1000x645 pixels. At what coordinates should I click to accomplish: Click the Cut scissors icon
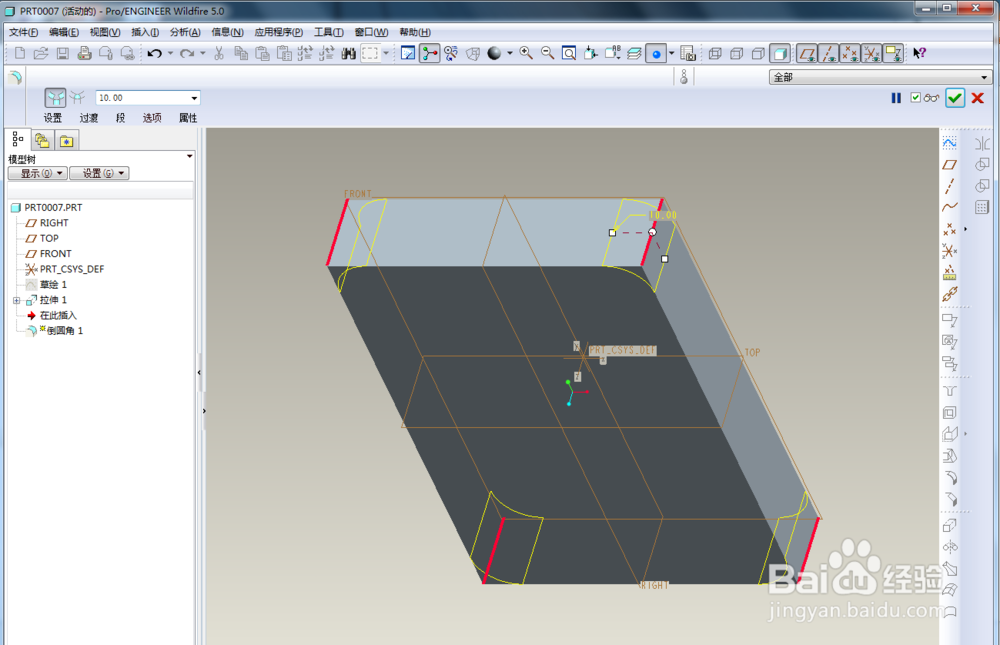pos(219,54)
